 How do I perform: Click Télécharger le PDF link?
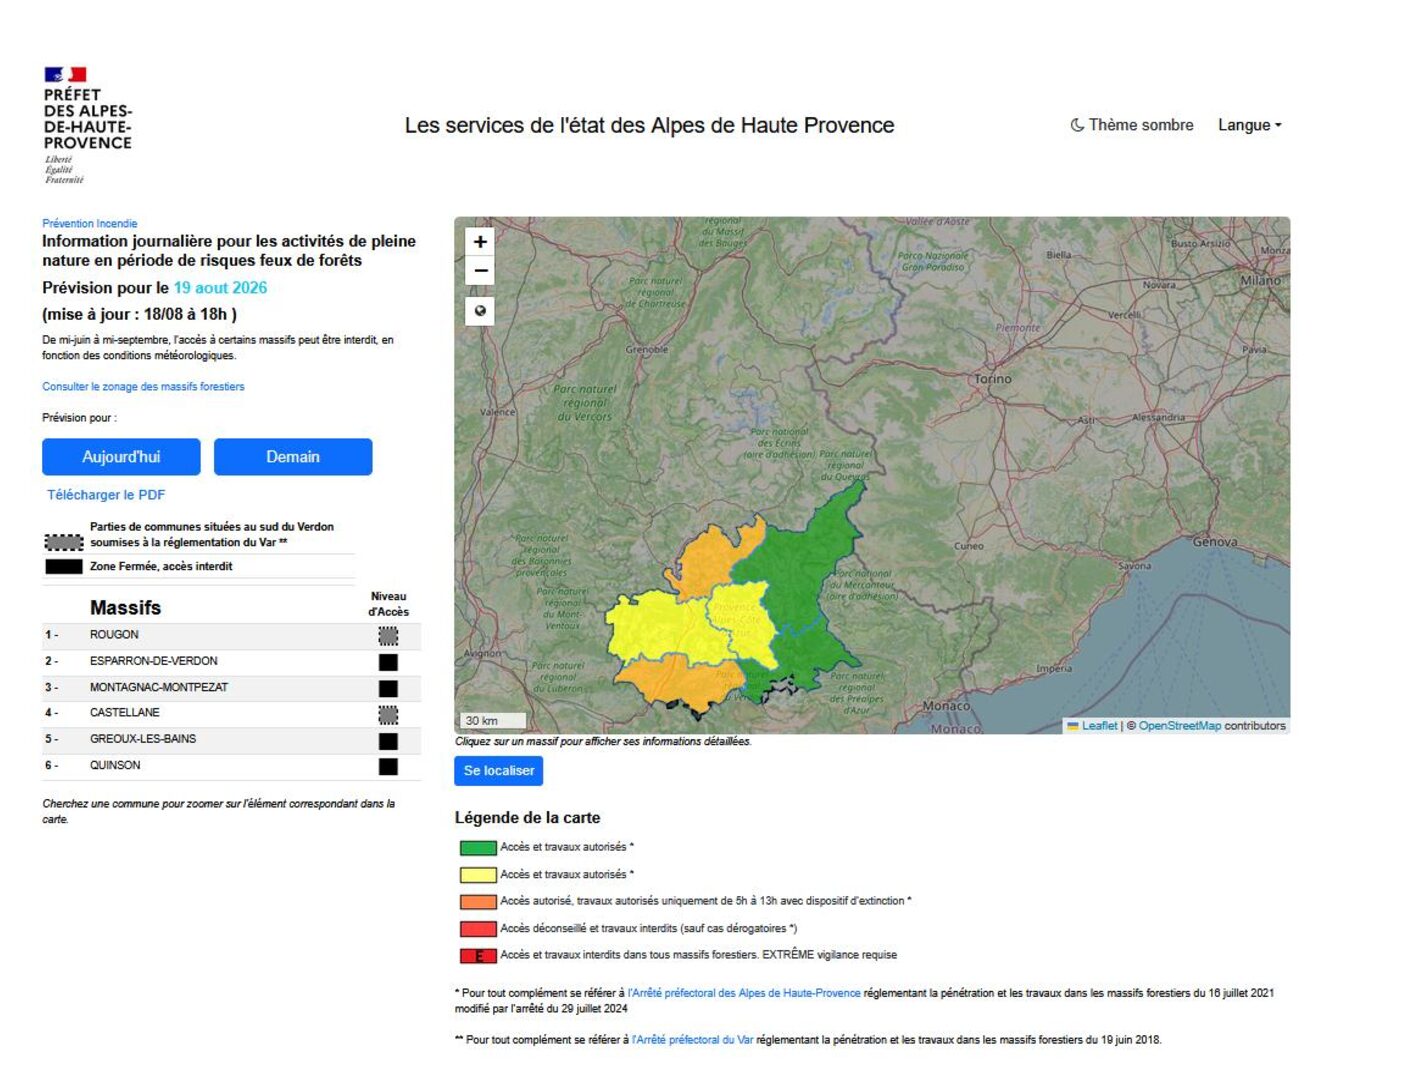coord(106,495)
